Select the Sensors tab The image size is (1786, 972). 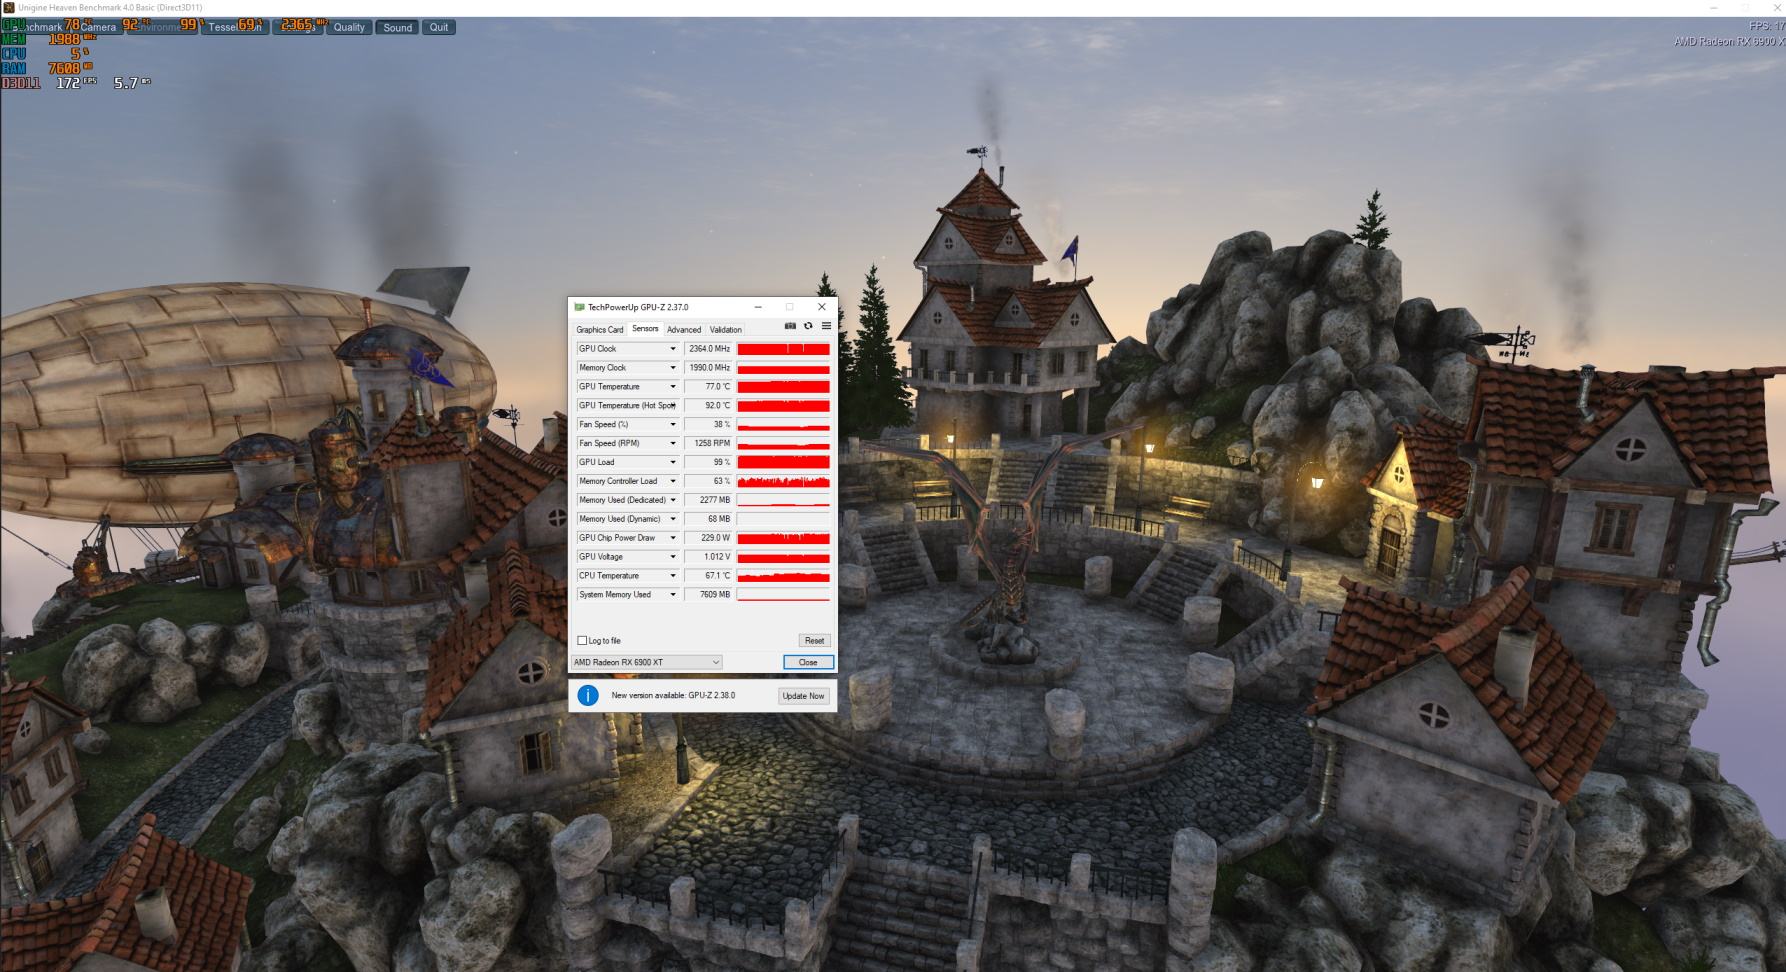[645, 329]
